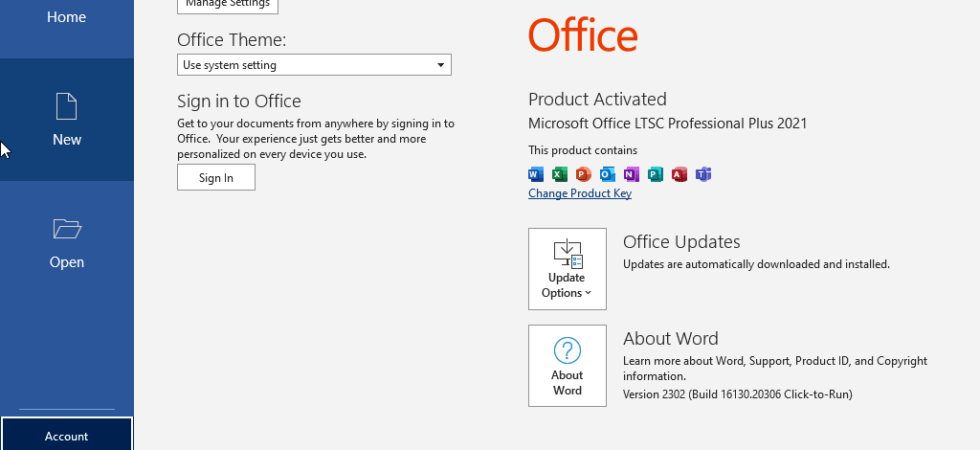Click the Teams app icon
The width and height of the screenshot is (980, 450).
[704, 174]
